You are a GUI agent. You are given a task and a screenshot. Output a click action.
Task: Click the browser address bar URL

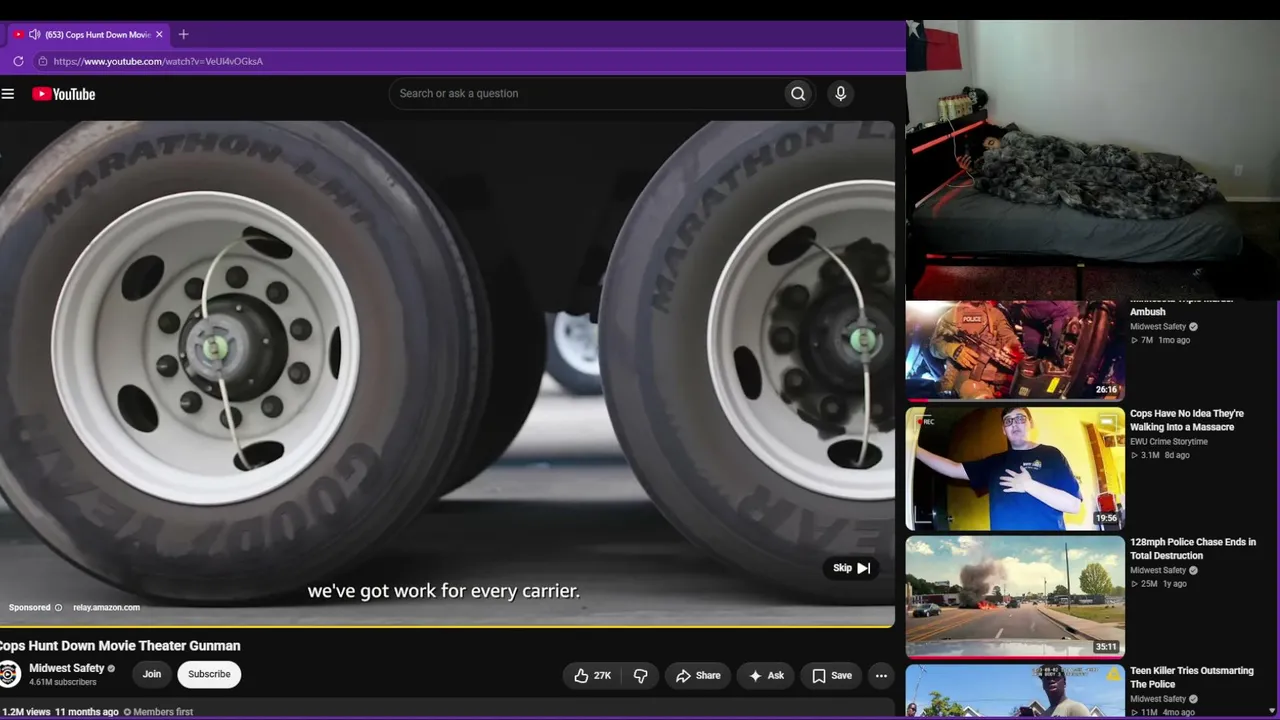click(x=158, y=61)
